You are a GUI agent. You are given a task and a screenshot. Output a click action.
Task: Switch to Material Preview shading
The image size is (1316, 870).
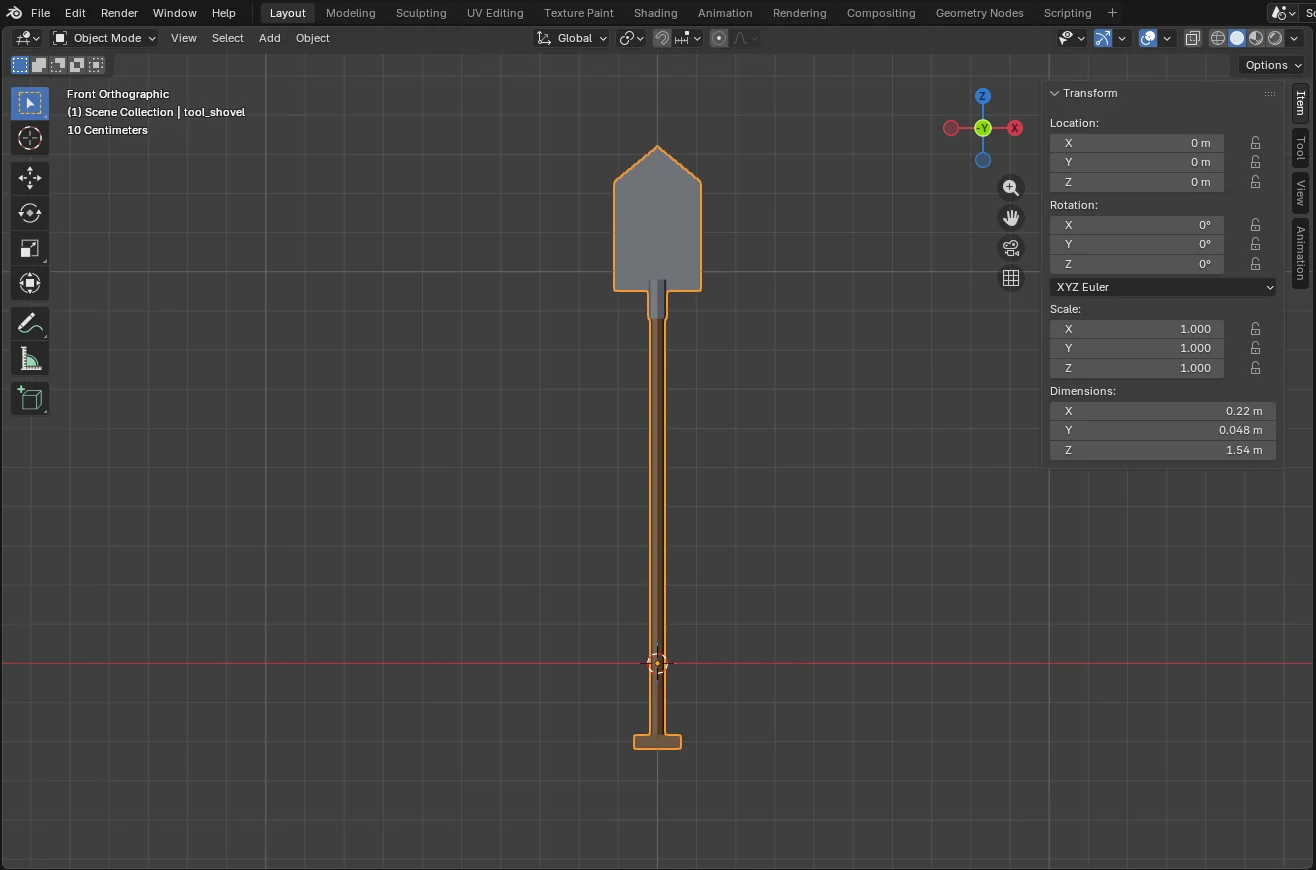1256,38
